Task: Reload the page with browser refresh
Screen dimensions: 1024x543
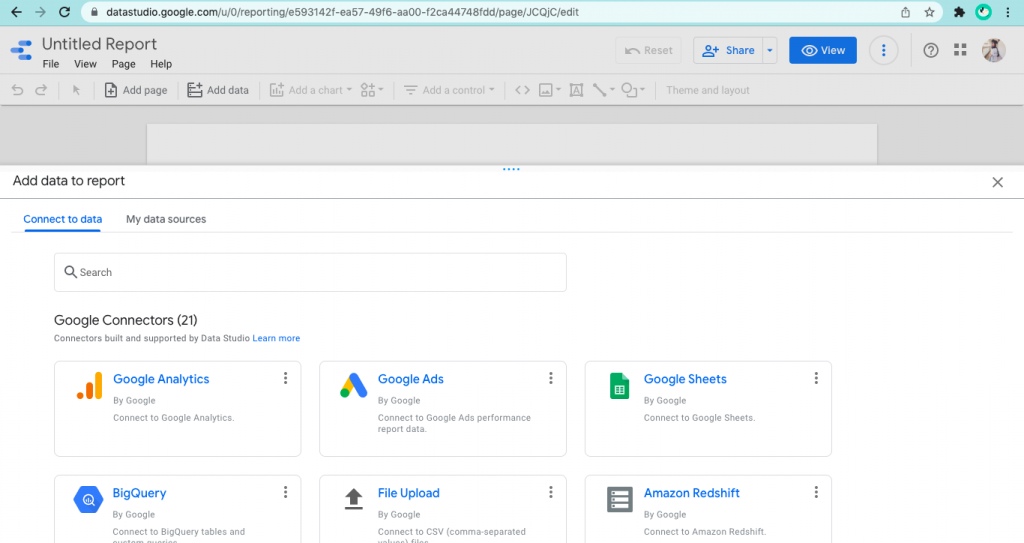Action: click(x=64, y=12)
